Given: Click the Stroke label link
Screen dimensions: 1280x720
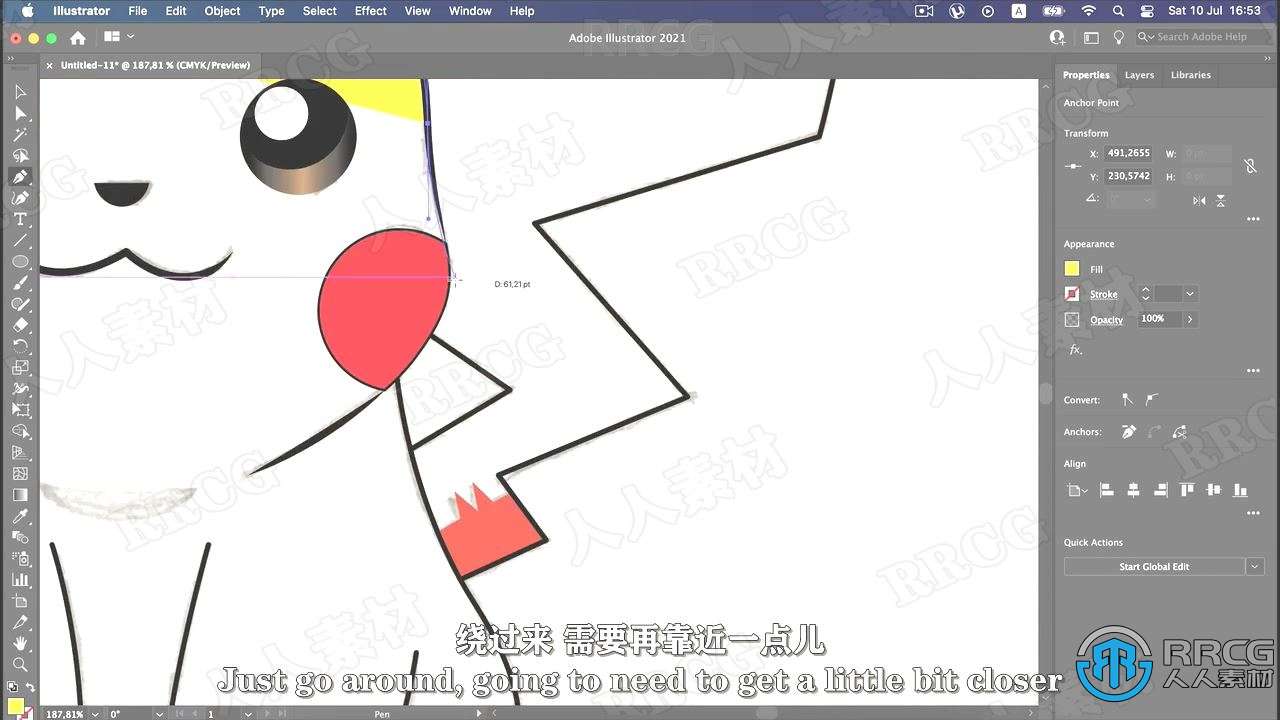Looking at the screenshot, I should [1104, 294].
